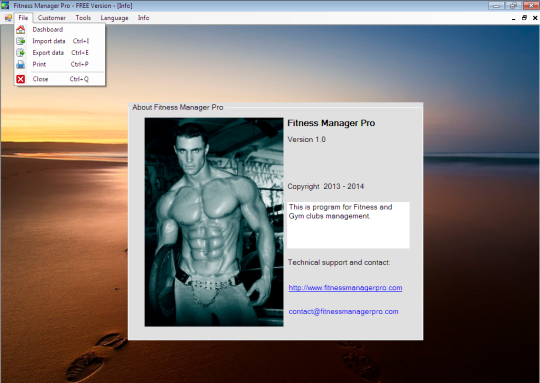The image size is (540, 383).
Task: Click 'Technical support and contact:' label
Action: tap(339, 262)
